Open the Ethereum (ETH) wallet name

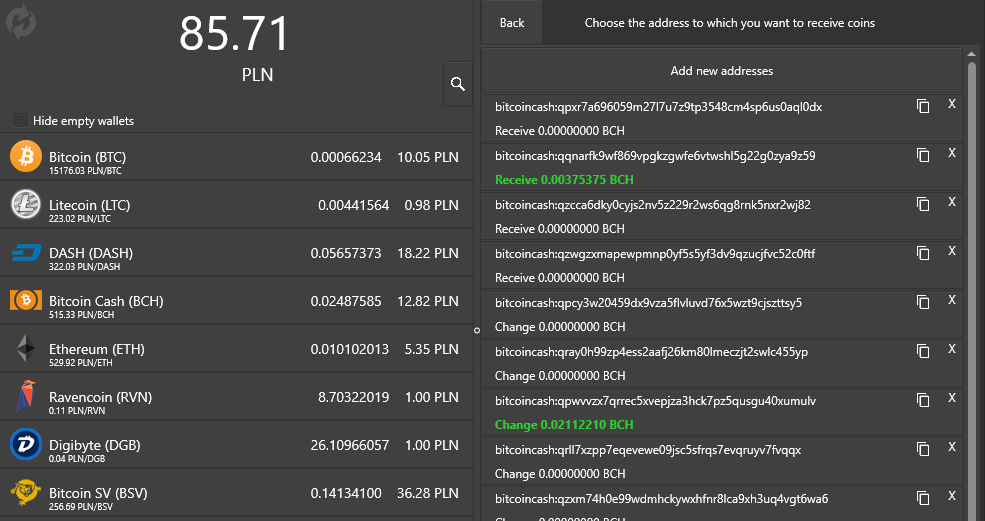coord(97,349)
